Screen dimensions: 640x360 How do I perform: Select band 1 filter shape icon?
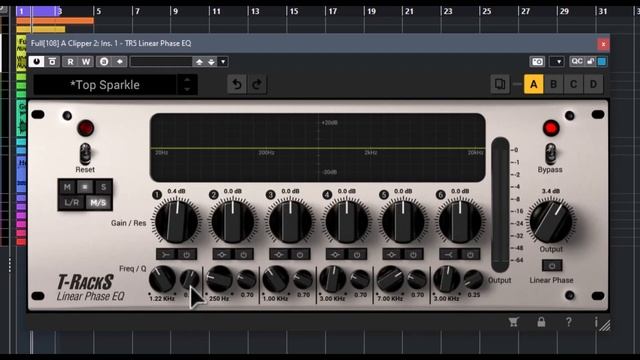pyautogui.click(x=165, y=255)
